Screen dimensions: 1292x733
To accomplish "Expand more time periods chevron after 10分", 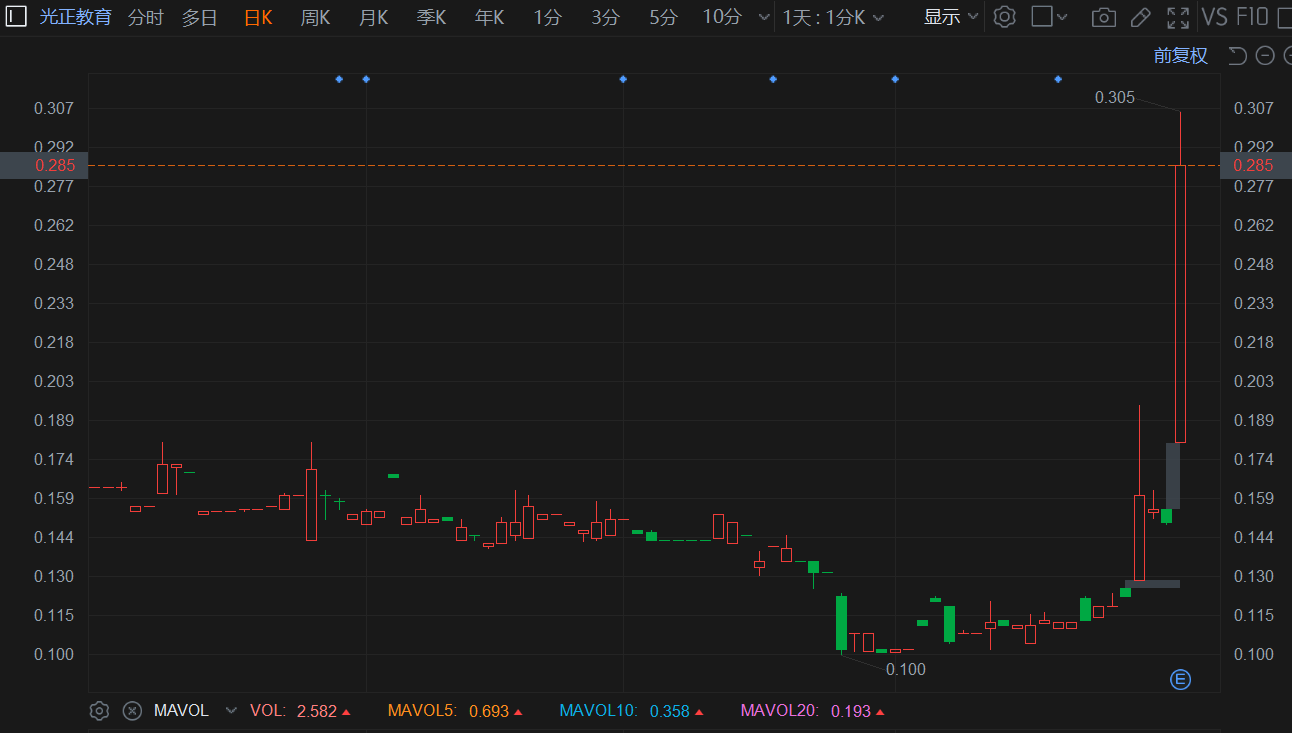I will [764, 17].
